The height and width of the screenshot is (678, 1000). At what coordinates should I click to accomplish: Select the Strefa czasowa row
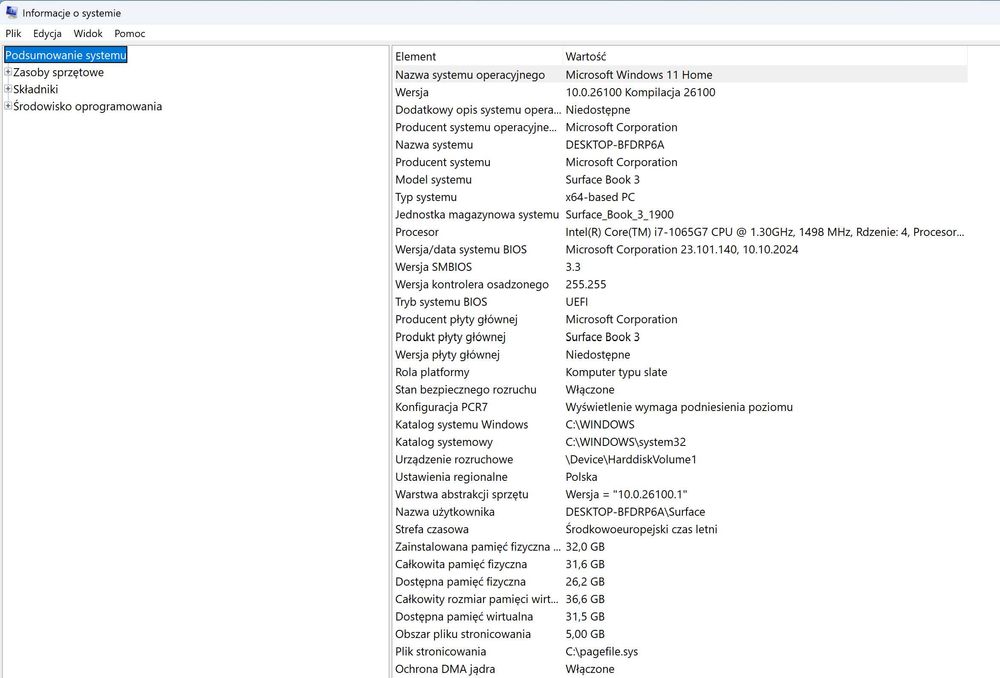coord(680,529)
